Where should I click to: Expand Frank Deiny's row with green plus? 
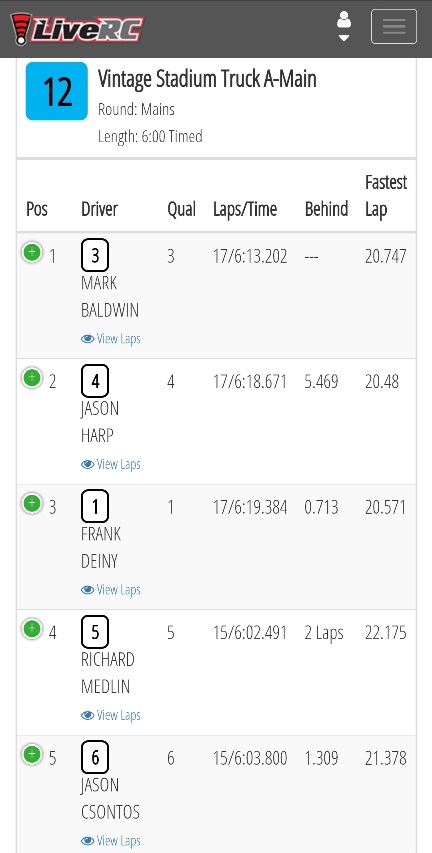[x=32, y=503]
